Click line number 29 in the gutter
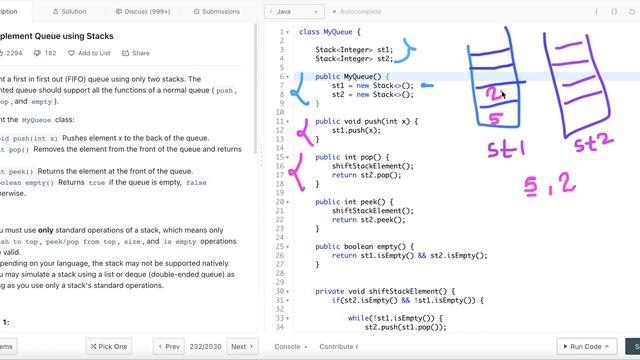 280,282
